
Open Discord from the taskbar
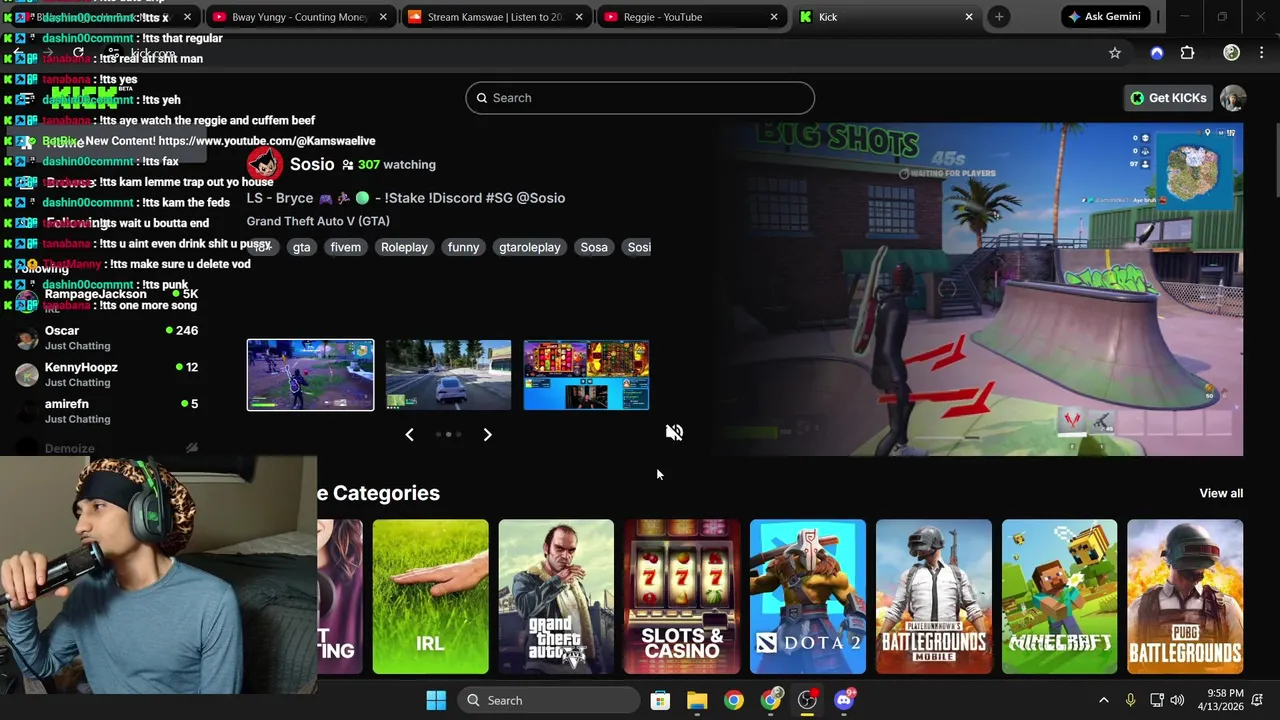point(844,701)
